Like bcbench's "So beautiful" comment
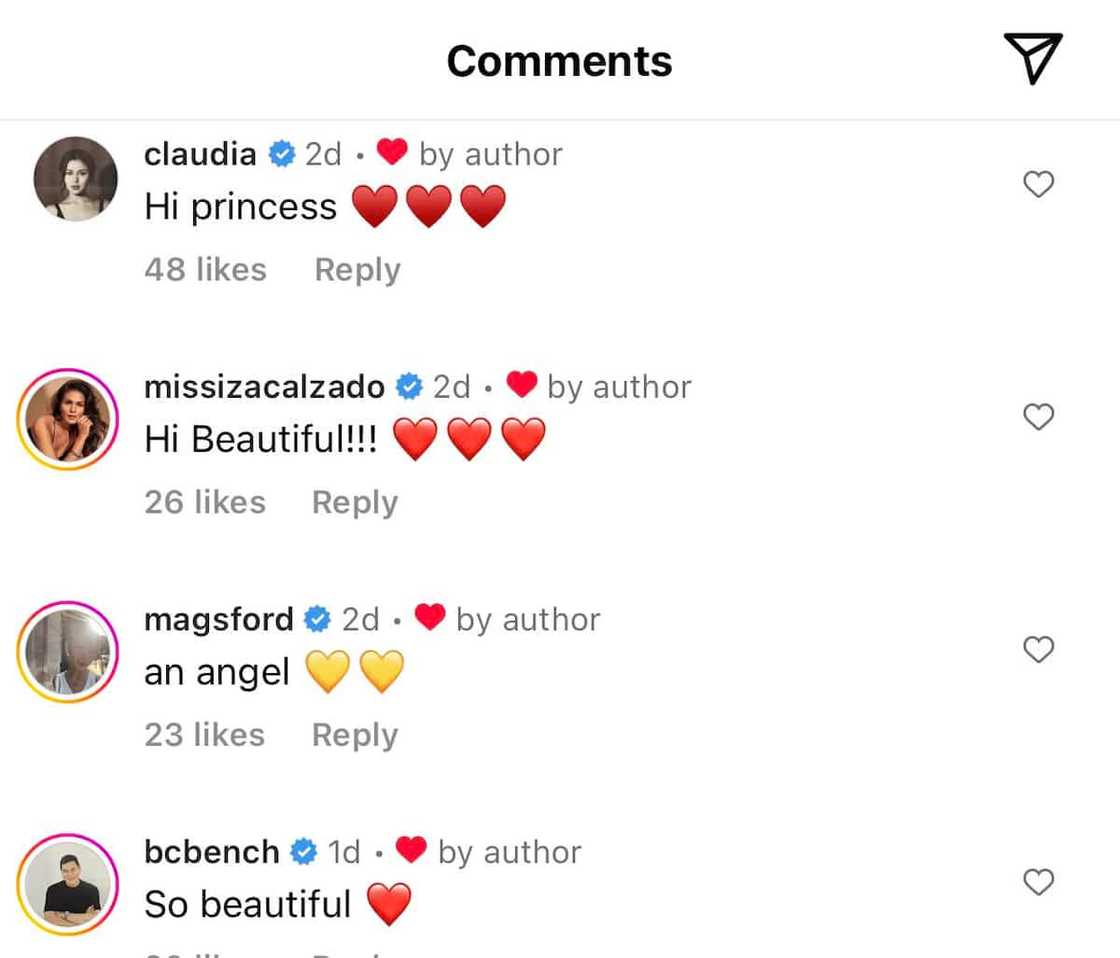 pyautogui.click(x=1039, y=882)
